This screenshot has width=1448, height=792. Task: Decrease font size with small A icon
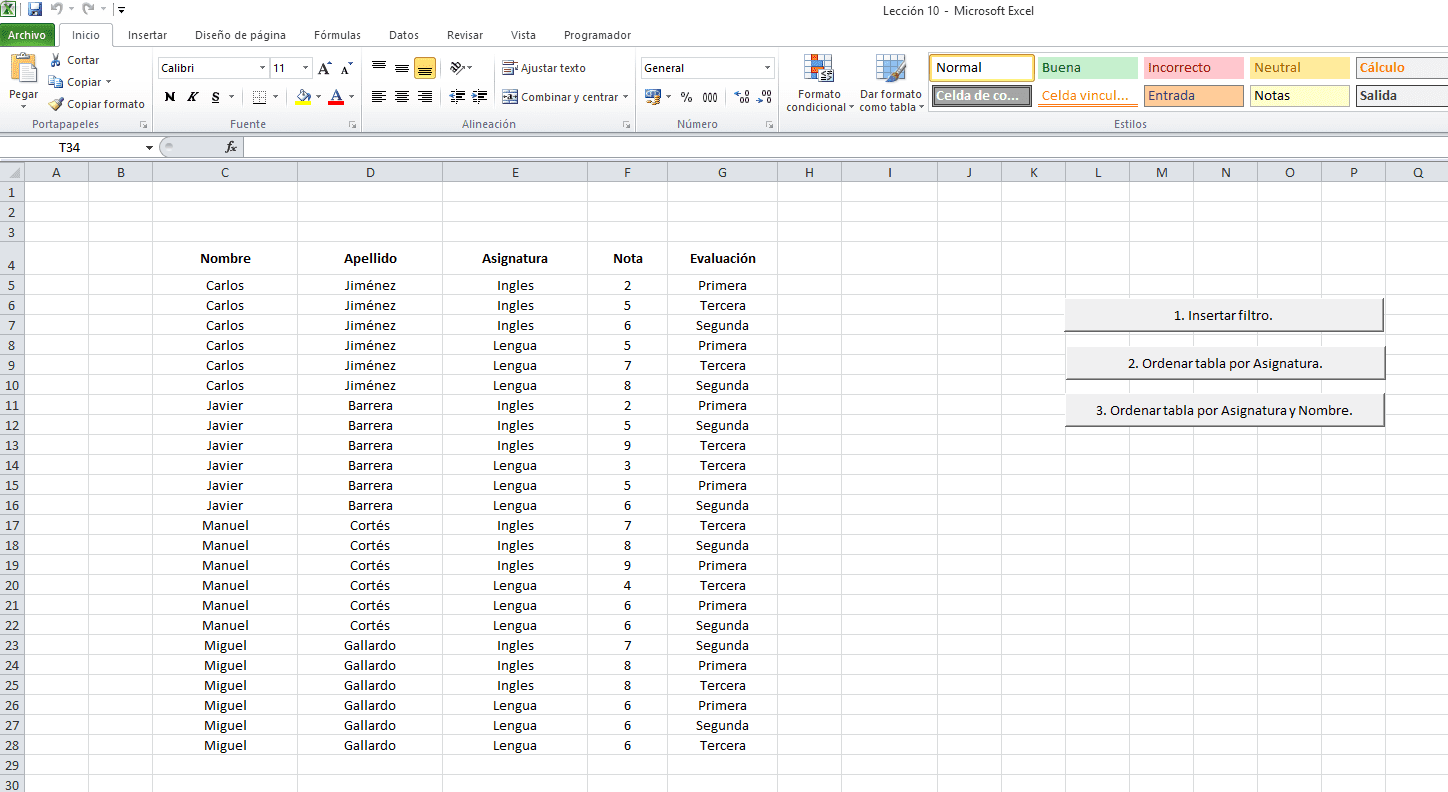pos(346,68)
